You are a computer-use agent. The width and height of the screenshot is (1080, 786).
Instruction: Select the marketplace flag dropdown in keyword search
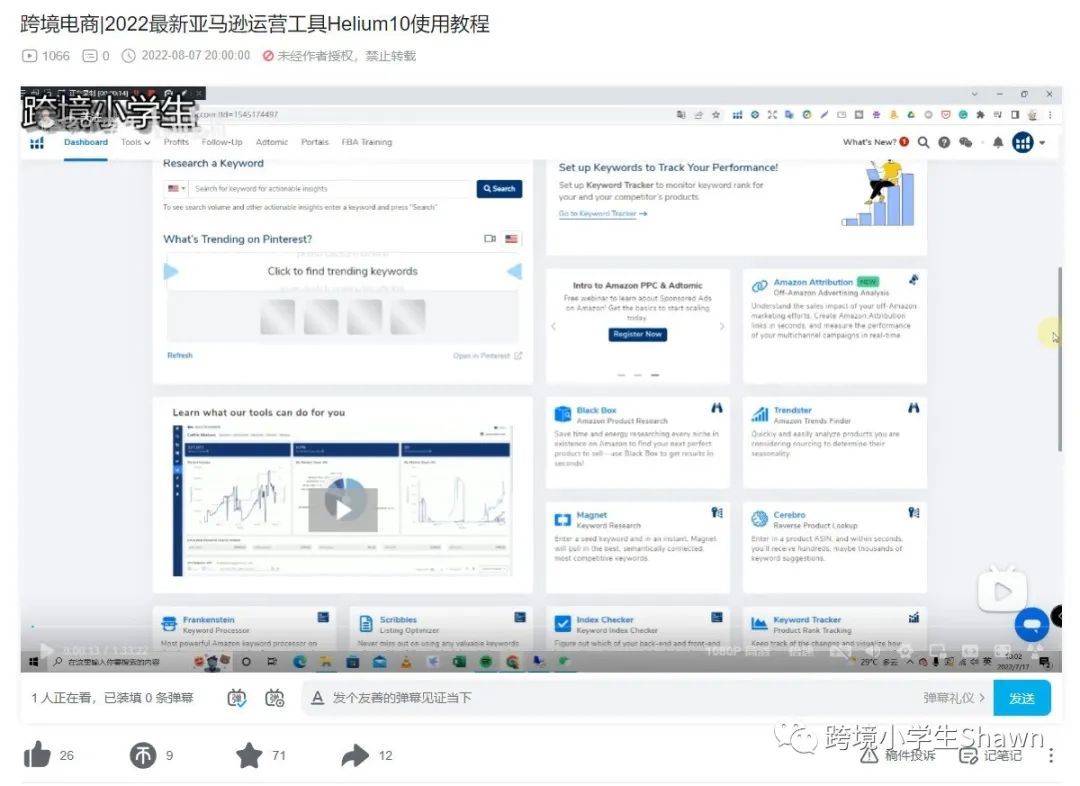pos(176,188)
